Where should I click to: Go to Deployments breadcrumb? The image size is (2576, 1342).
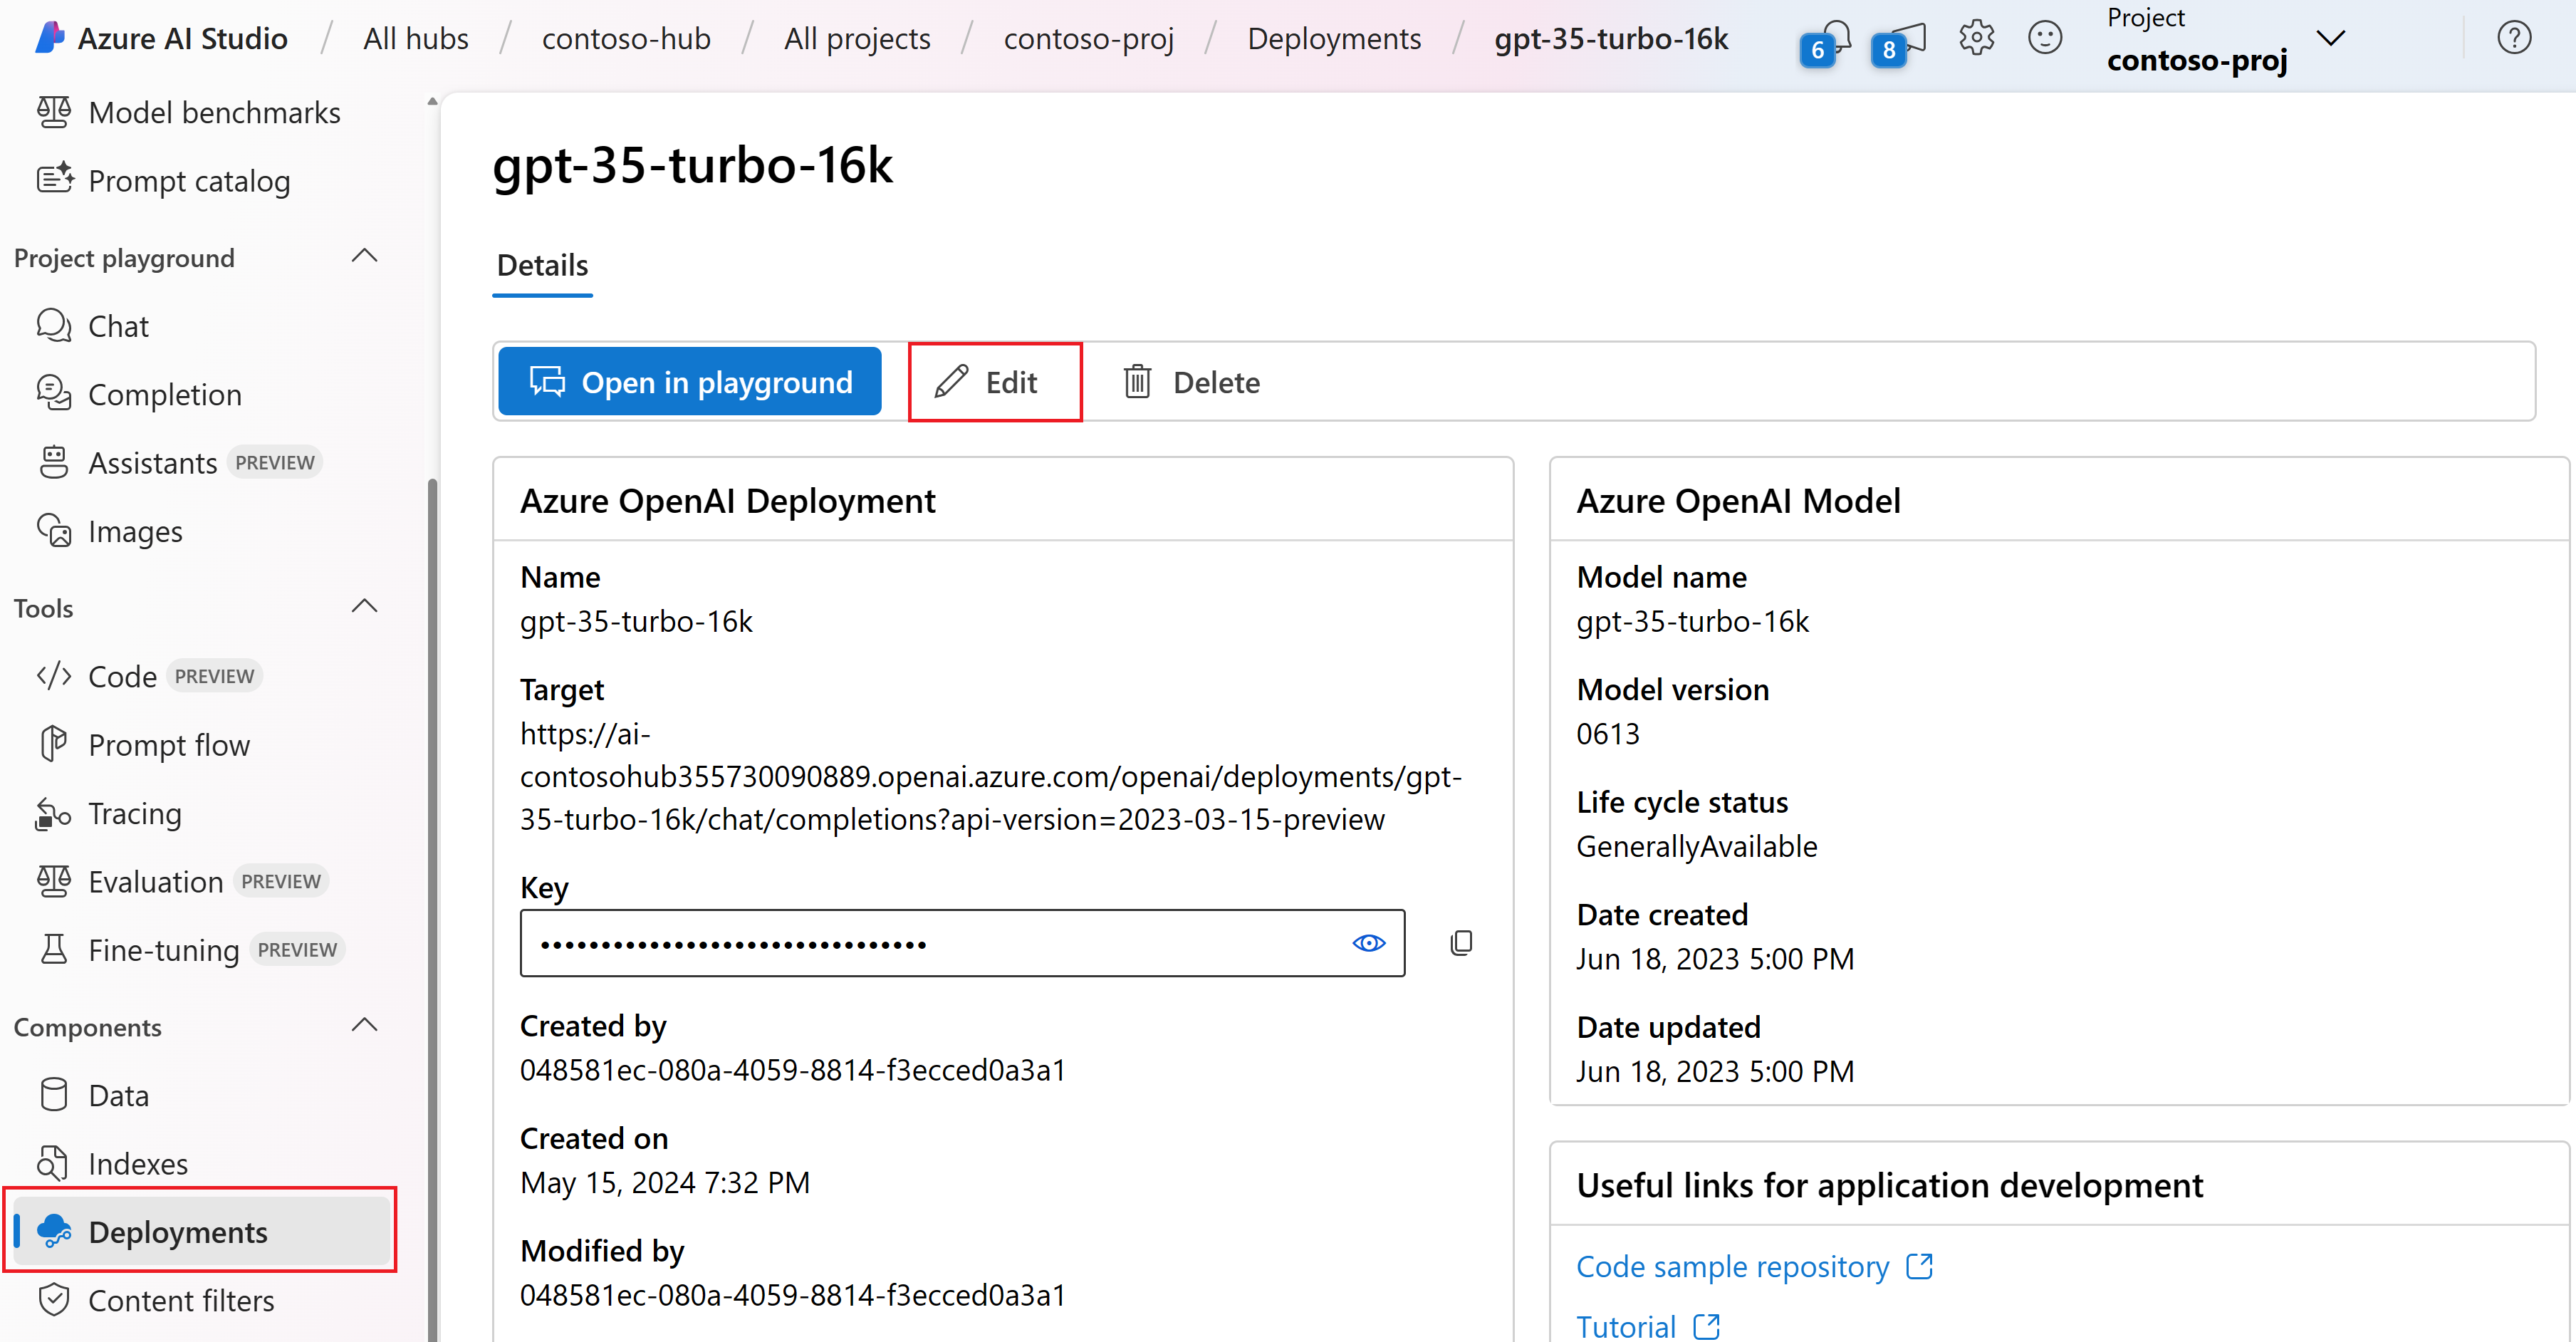coord(1334,39)
